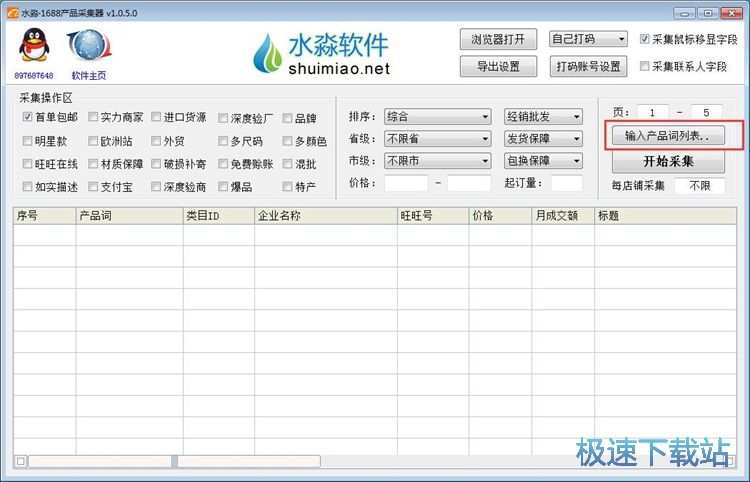This screenshot has height=482, width=750.
Task: Open the 省级 dropdown showing 不限省
Action: (x=437, y=139)
